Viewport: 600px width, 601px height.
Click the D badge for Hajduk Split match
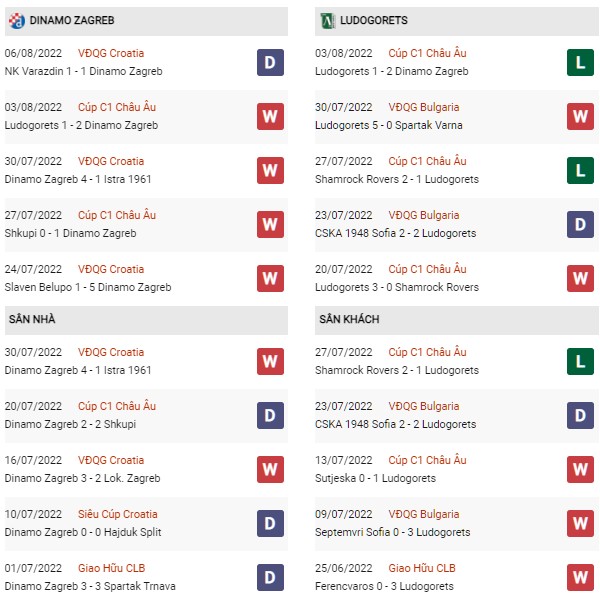[270, 524]
